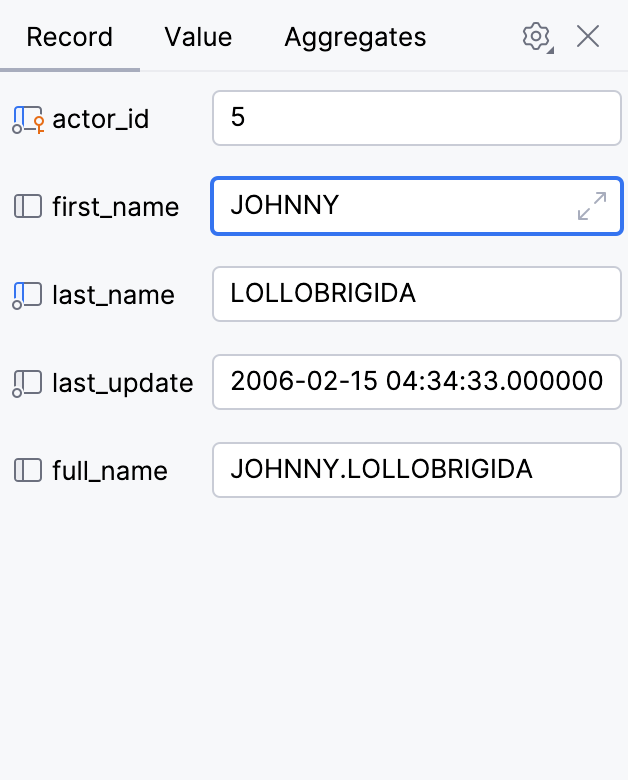Image resolution: width=628 pixels, height=780 pixels.
Task: Click the actor_id column label
Action: click(x=100, y=120)
